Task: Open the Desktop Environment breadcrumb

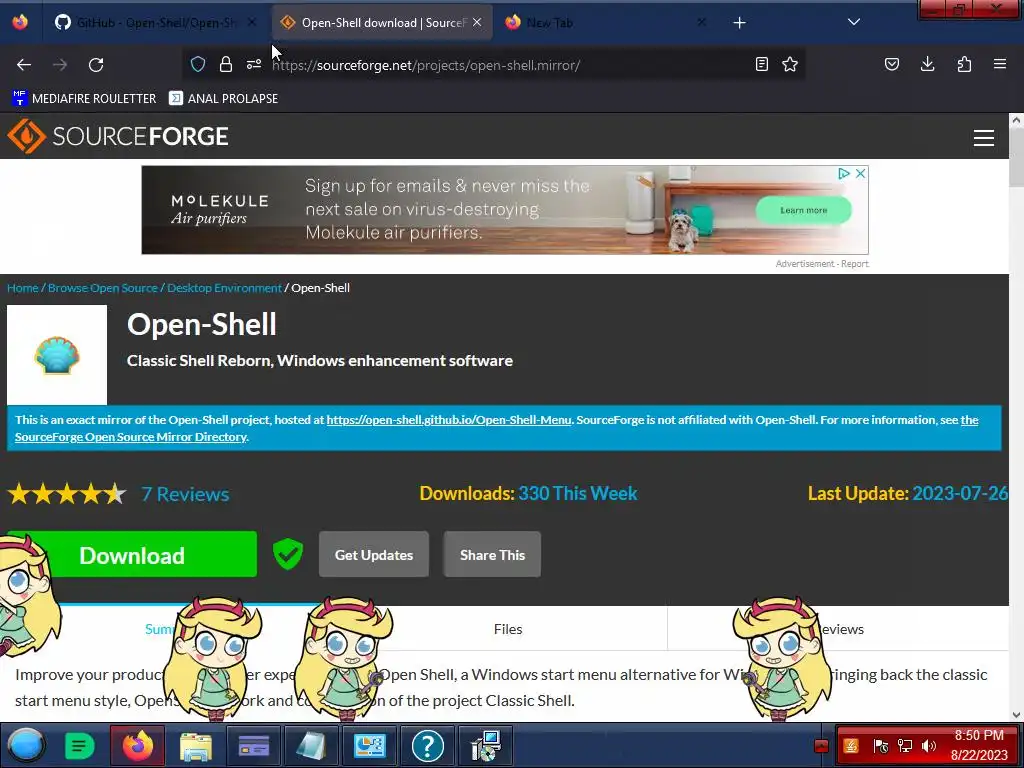Action: click(x=225, y=288)
